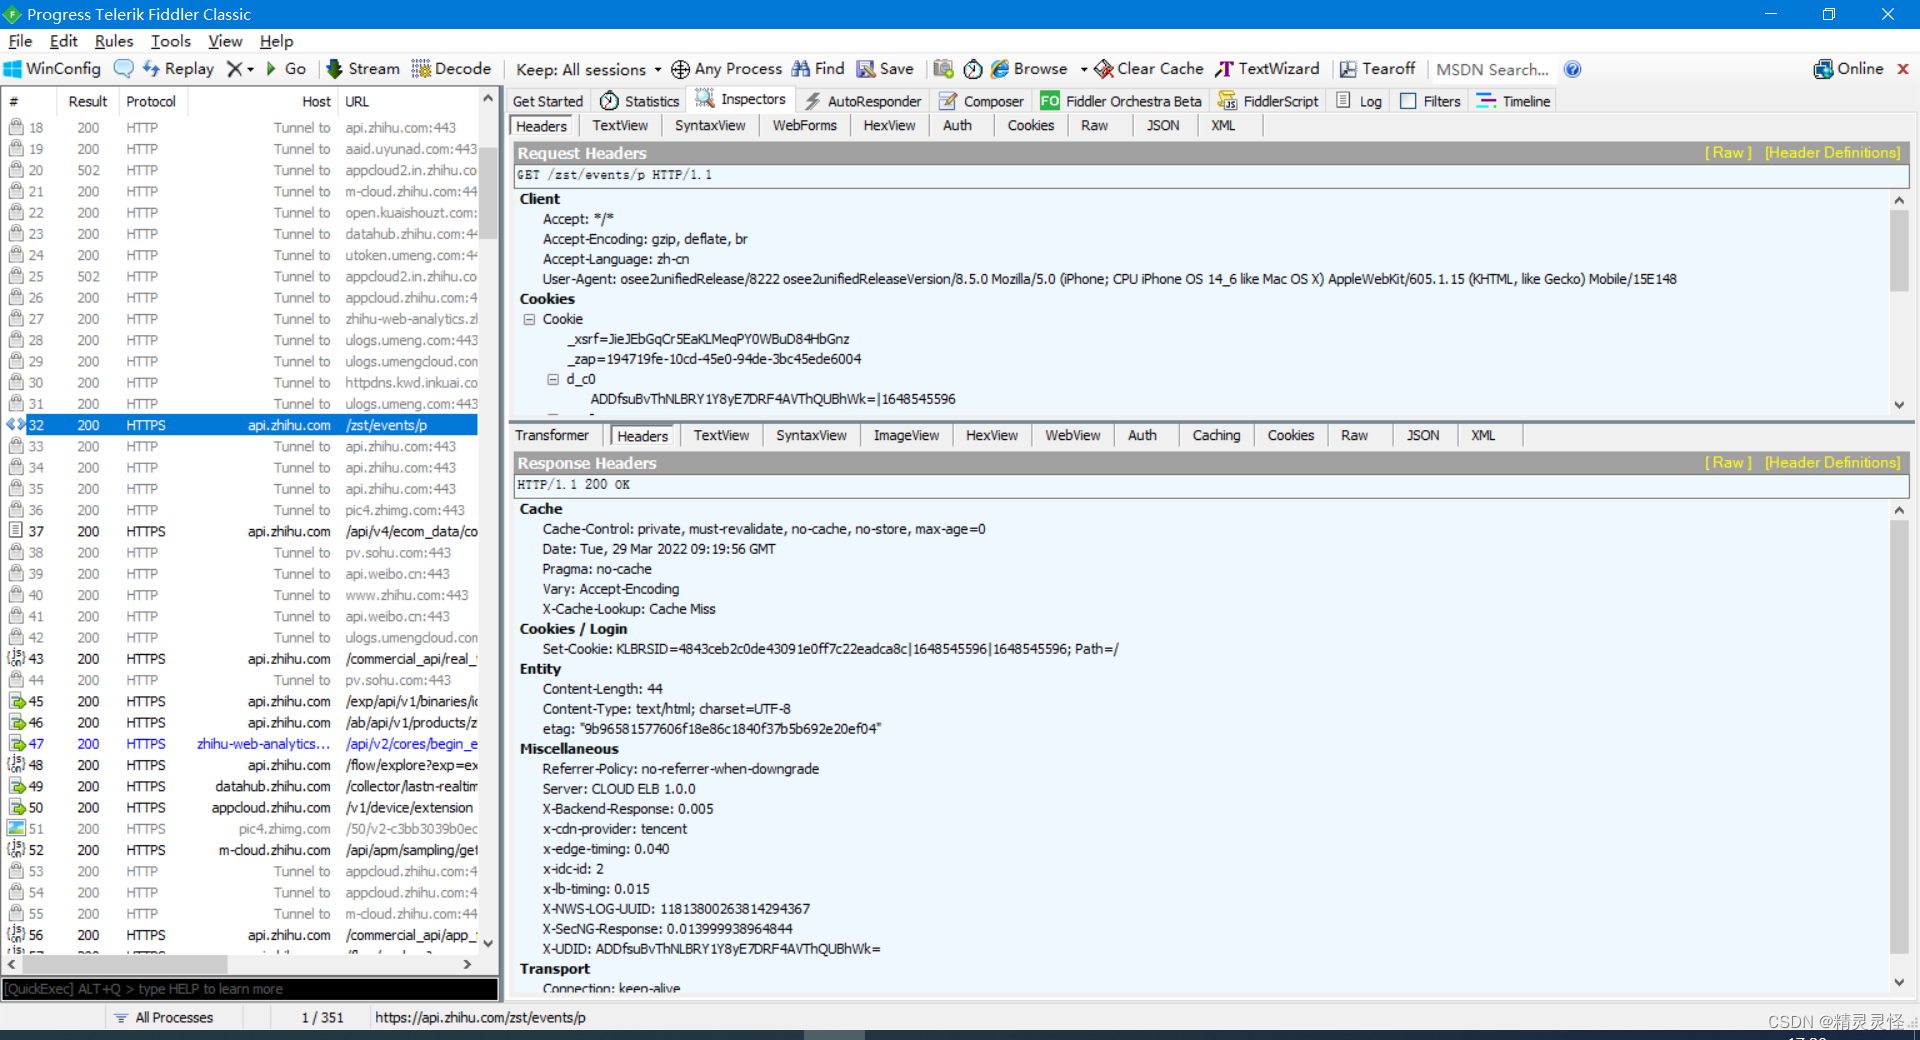This screenshot has height=1040, width=1920.
Task: Click response Raw link in header bar
Action: coord(1728,463)
